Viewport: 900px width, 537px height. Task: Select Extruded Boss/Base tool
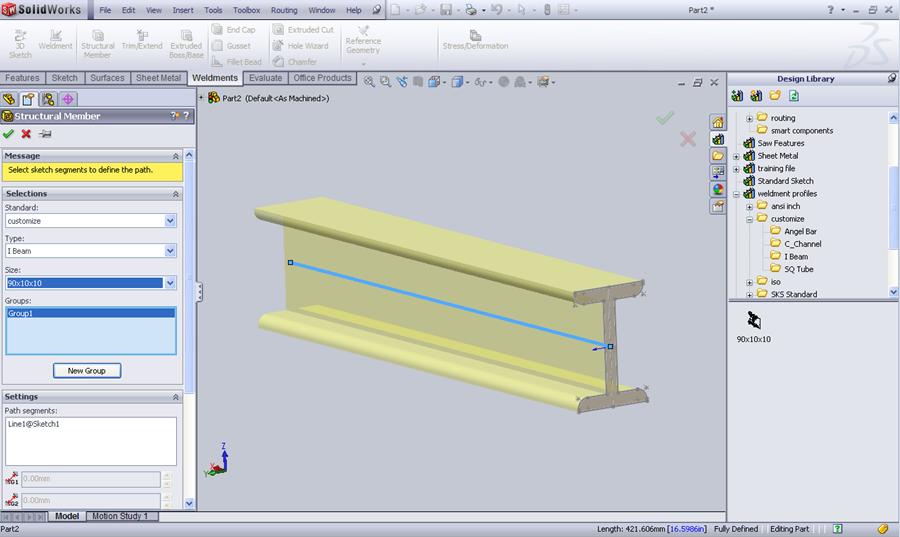click(x=186, y=44)
